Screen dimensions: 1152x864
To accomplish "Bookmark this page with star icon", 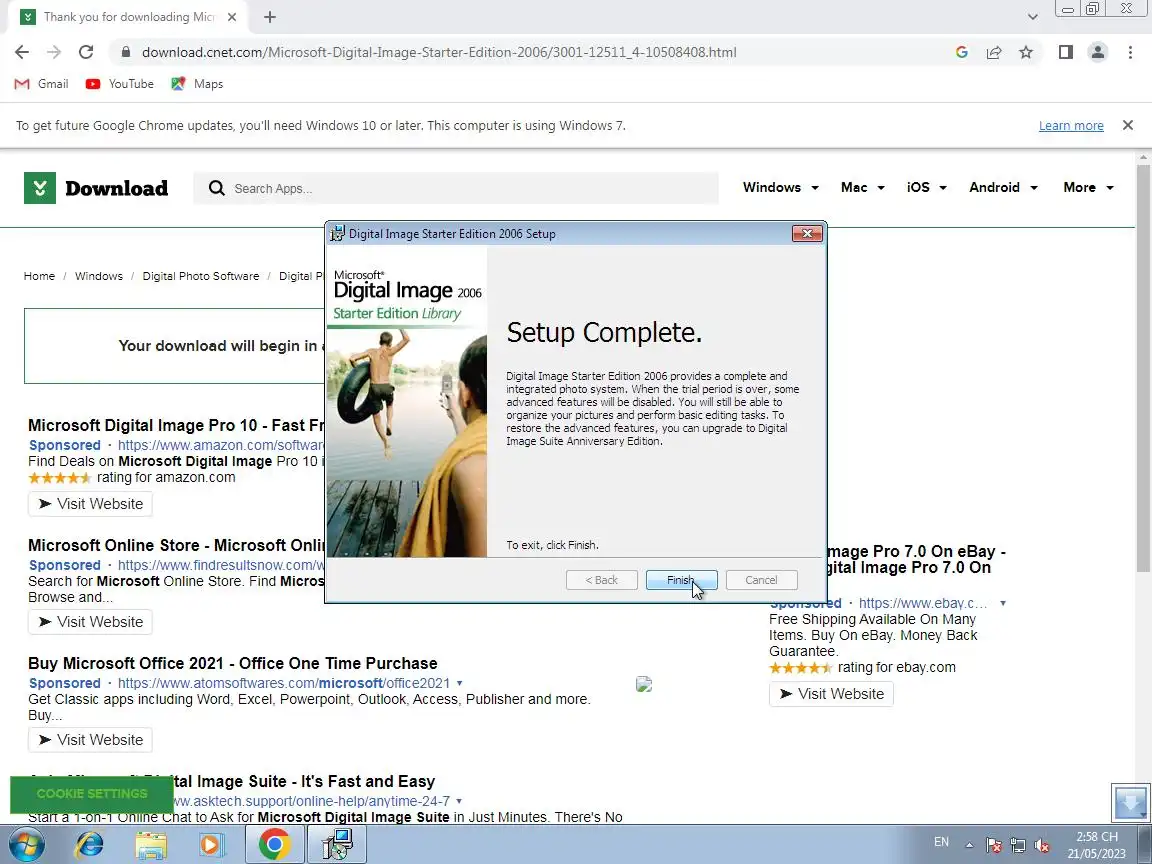I will (1026, 52).
